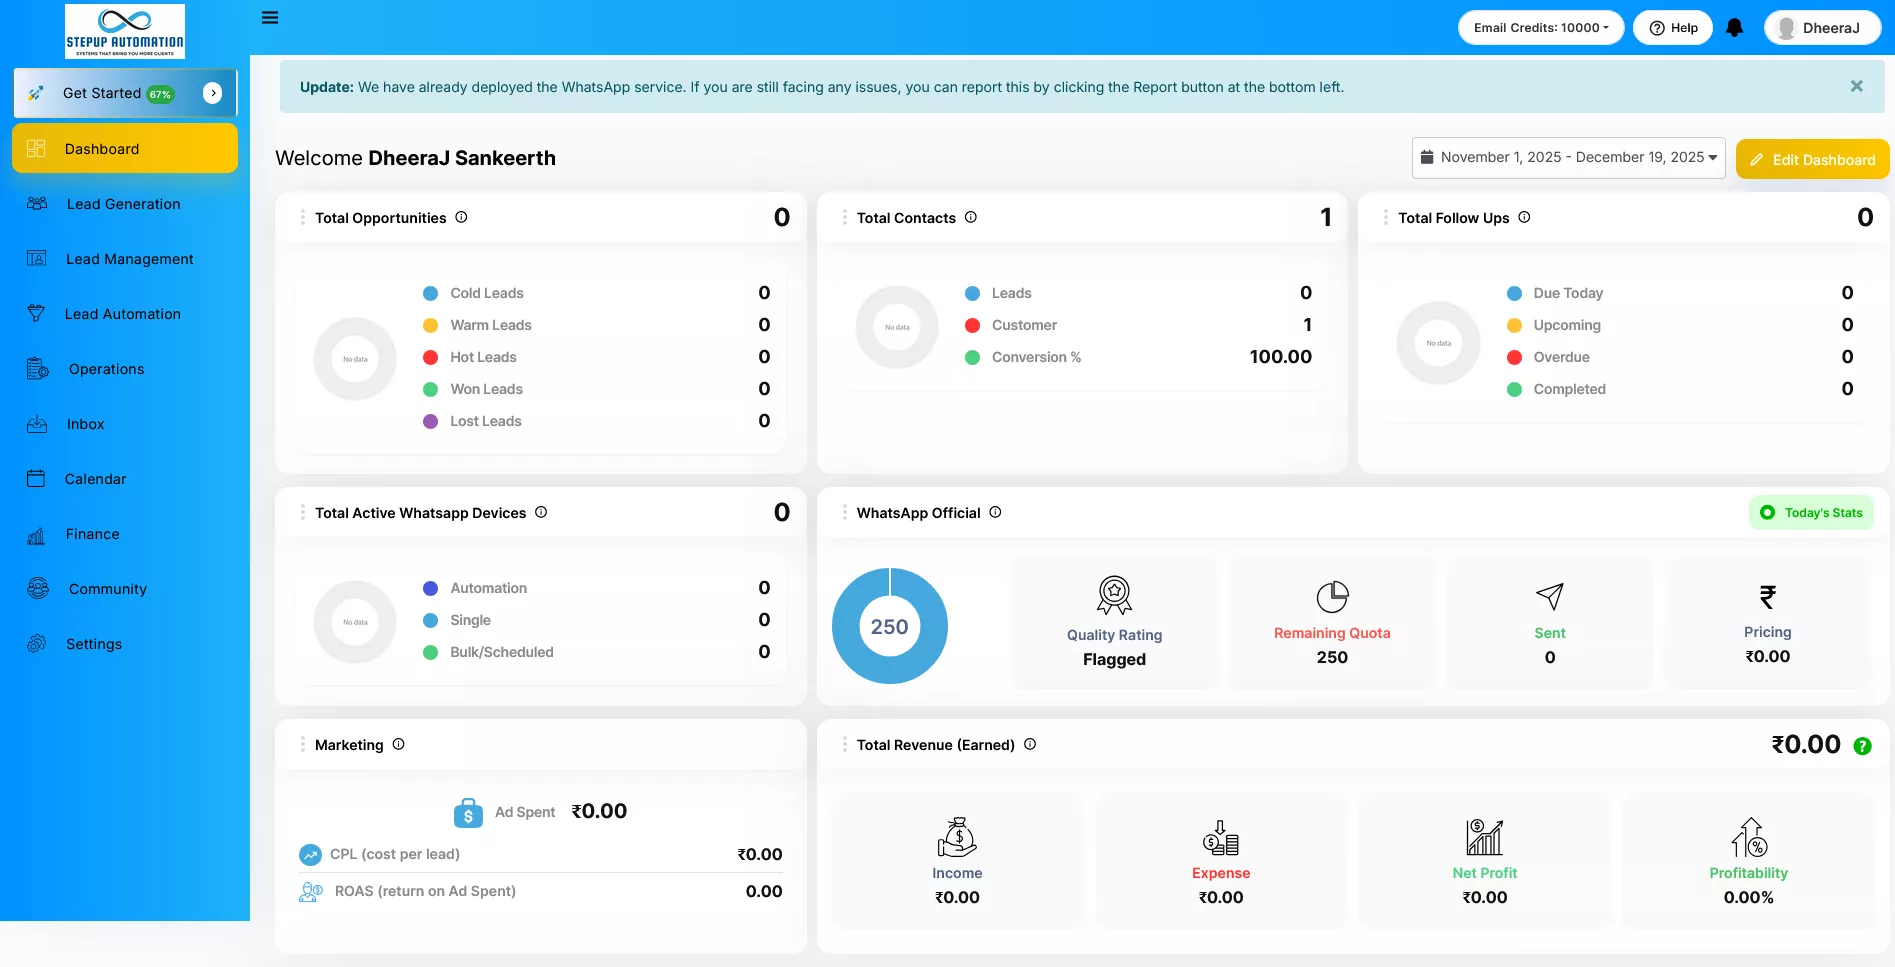
Task: Open Lead Generation in the sidebar
Action: pyautogui.click(x=123, y=204)
